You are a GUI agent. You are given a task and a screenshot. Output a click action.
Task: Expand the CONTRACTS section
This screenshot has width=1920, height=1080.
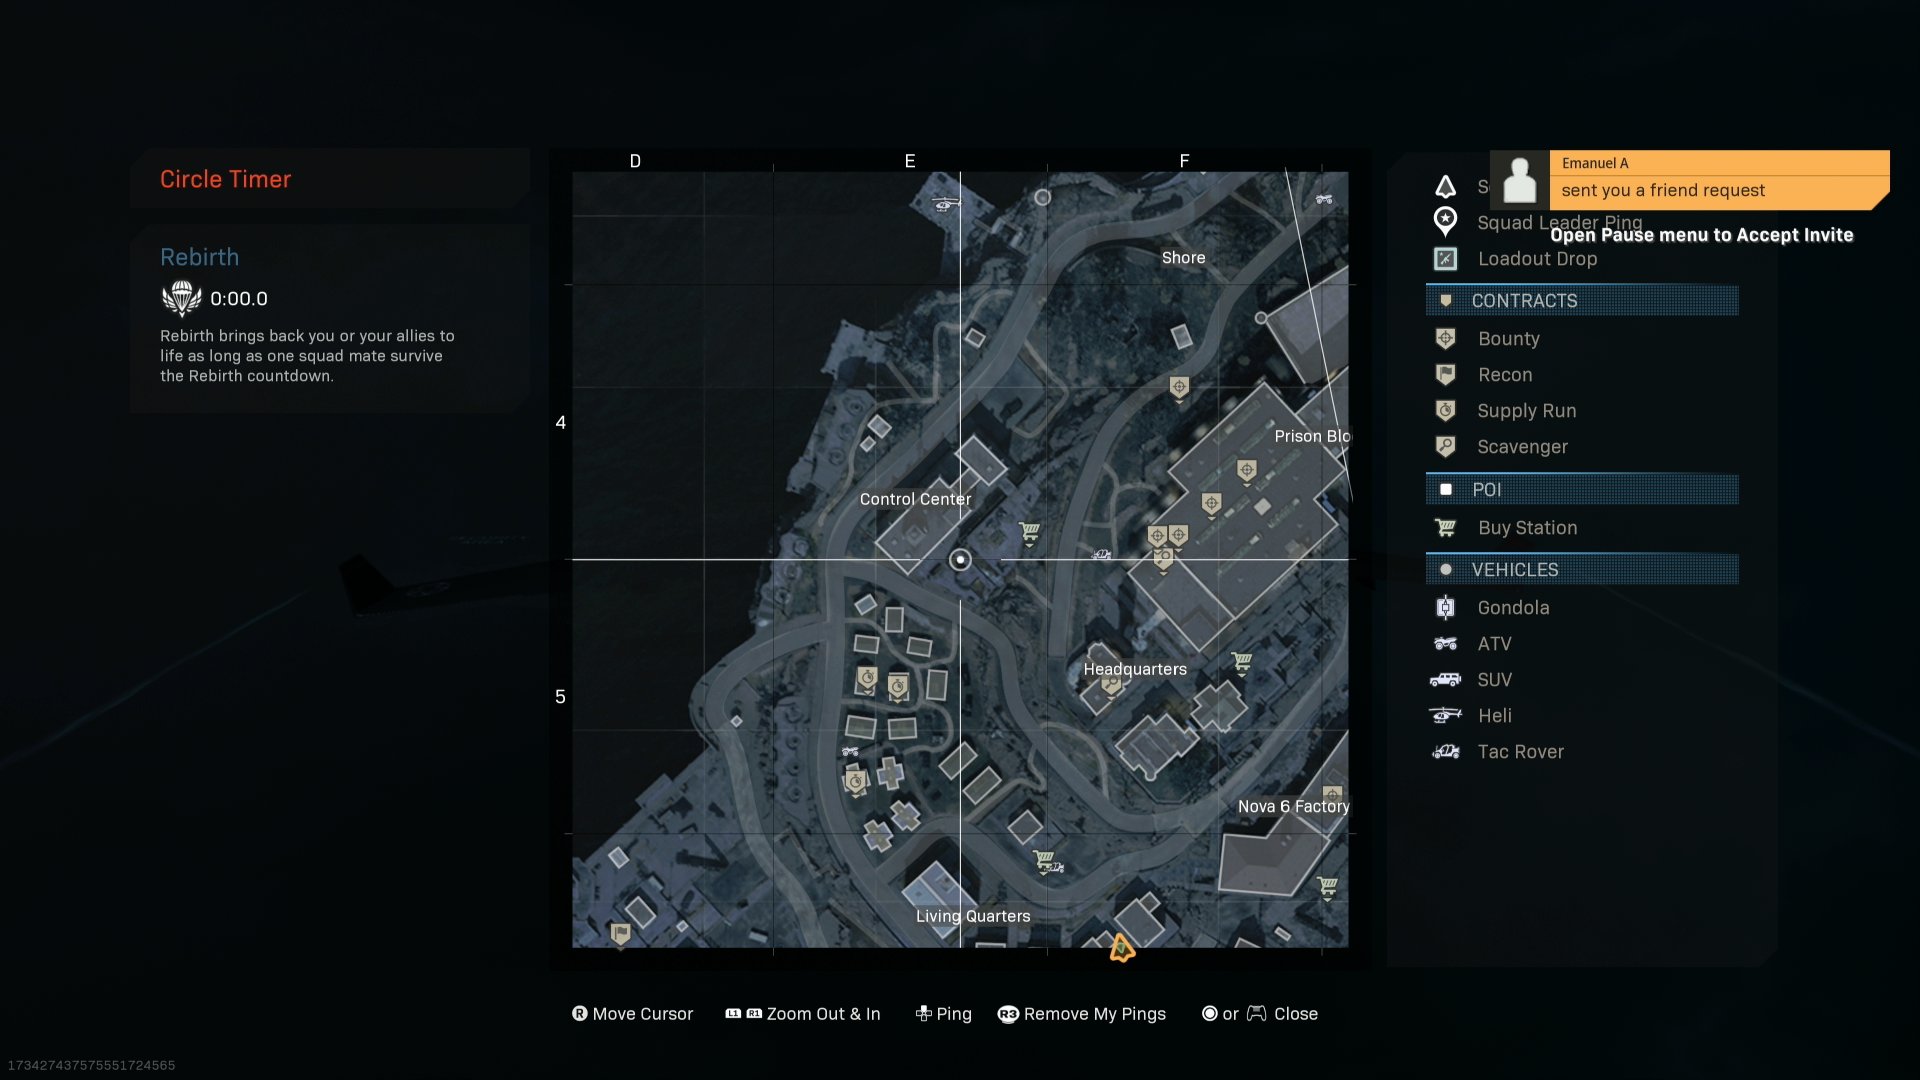pyautogui.click(x=1581, y=299)
